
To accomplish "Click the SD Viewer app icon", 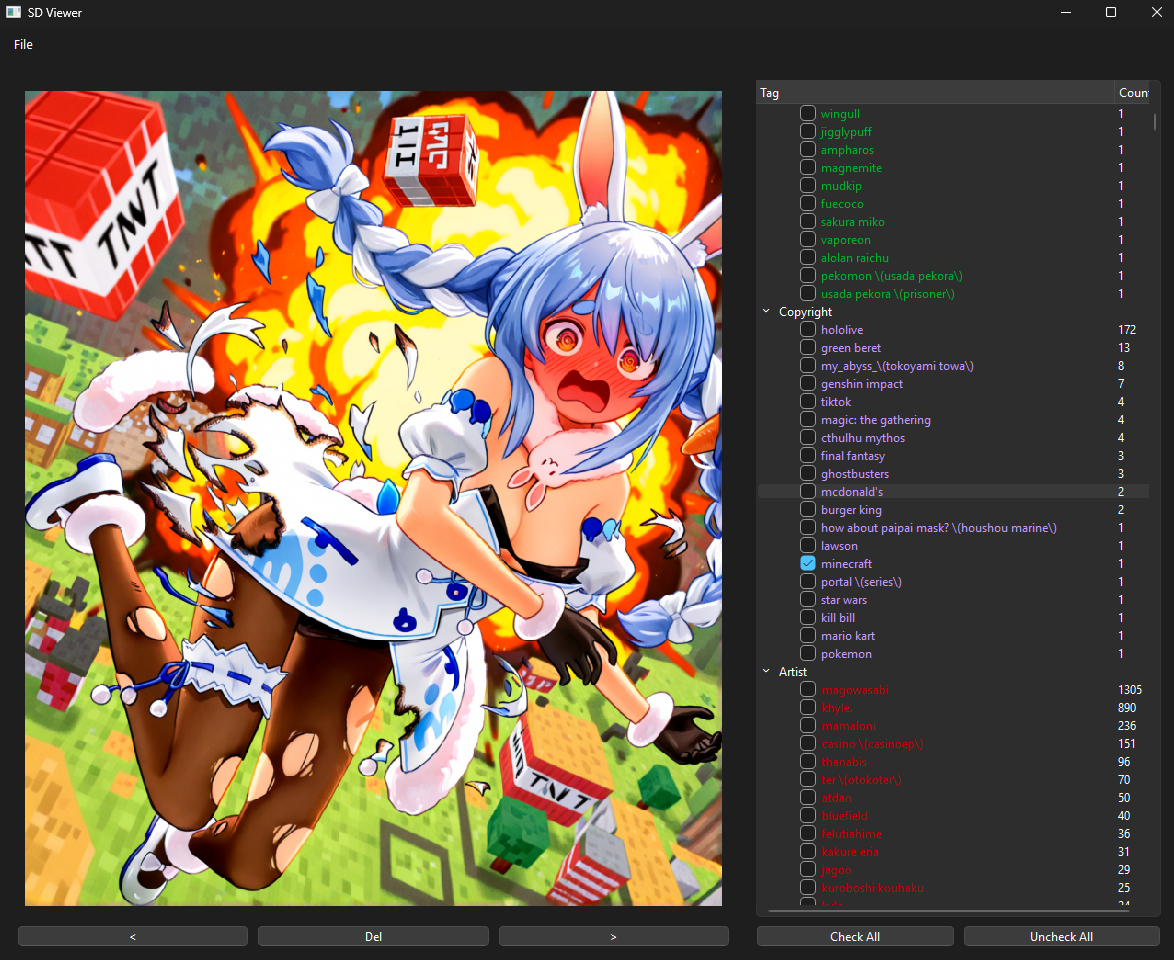I will (x=13, y=12).
